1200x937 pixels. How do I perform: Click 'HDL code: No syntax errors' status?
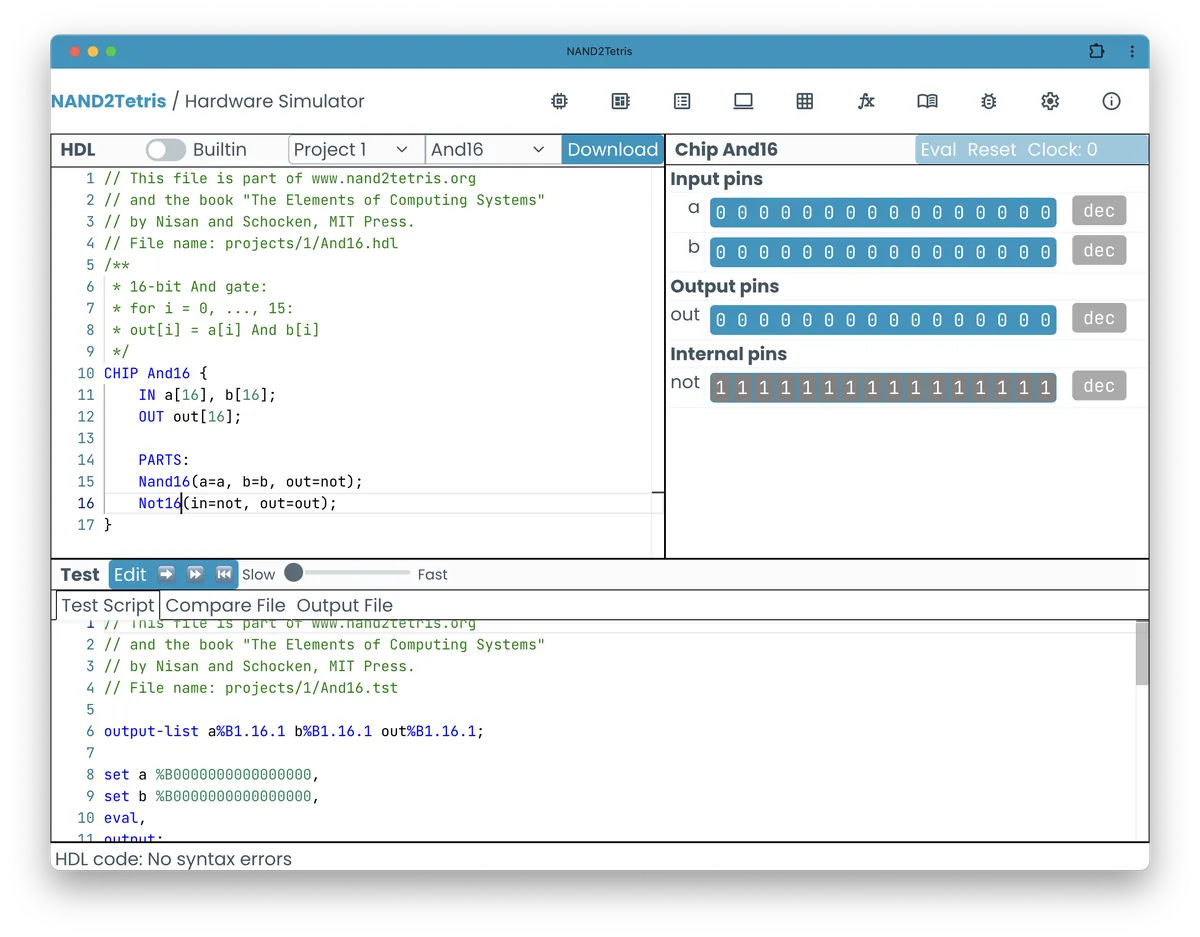click(173, 859)
